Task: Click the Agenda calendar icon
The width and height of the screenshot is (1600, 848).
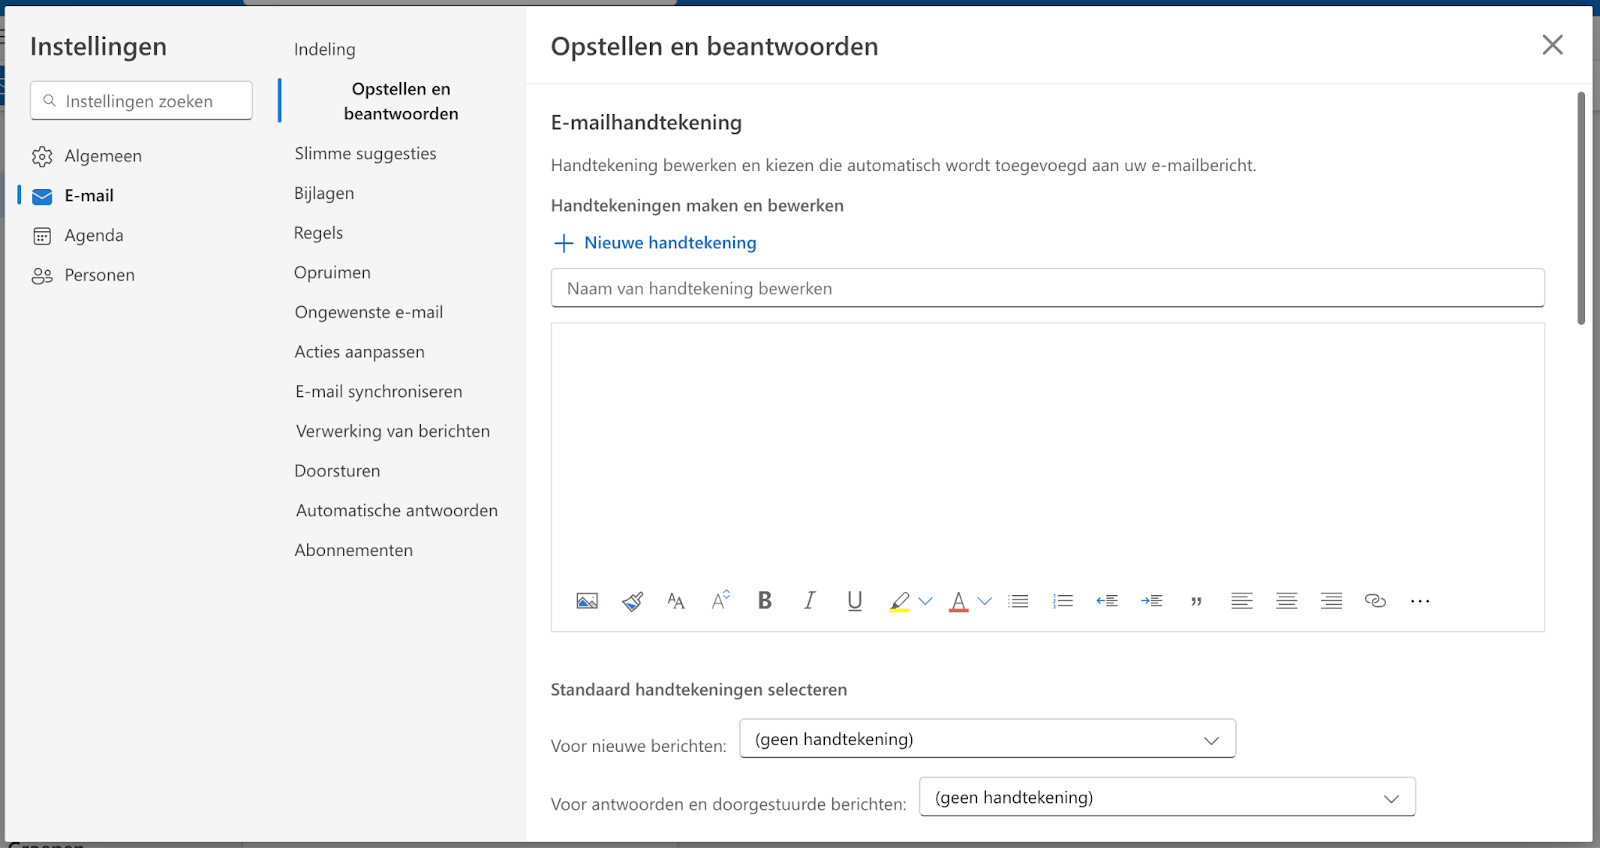Action: (42, 236)
